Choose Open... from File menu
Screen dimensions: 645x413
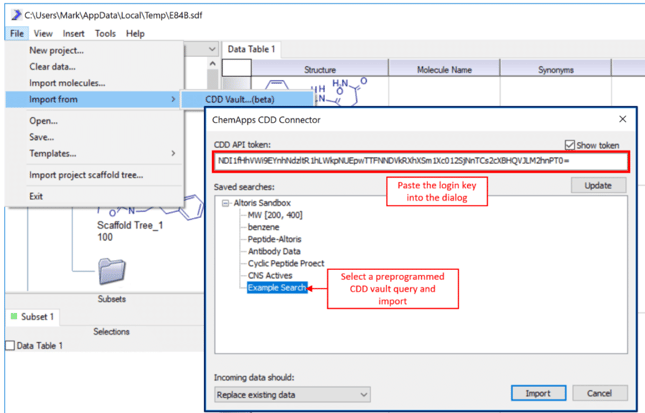click(95, 121)
